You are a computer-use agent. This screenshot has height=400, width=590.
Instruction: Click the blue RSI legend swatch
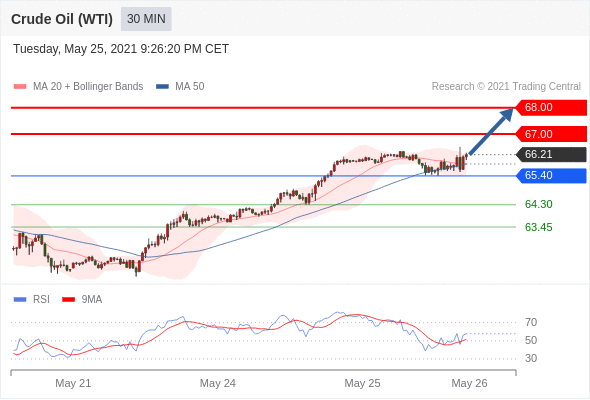(x=20, y=300)
